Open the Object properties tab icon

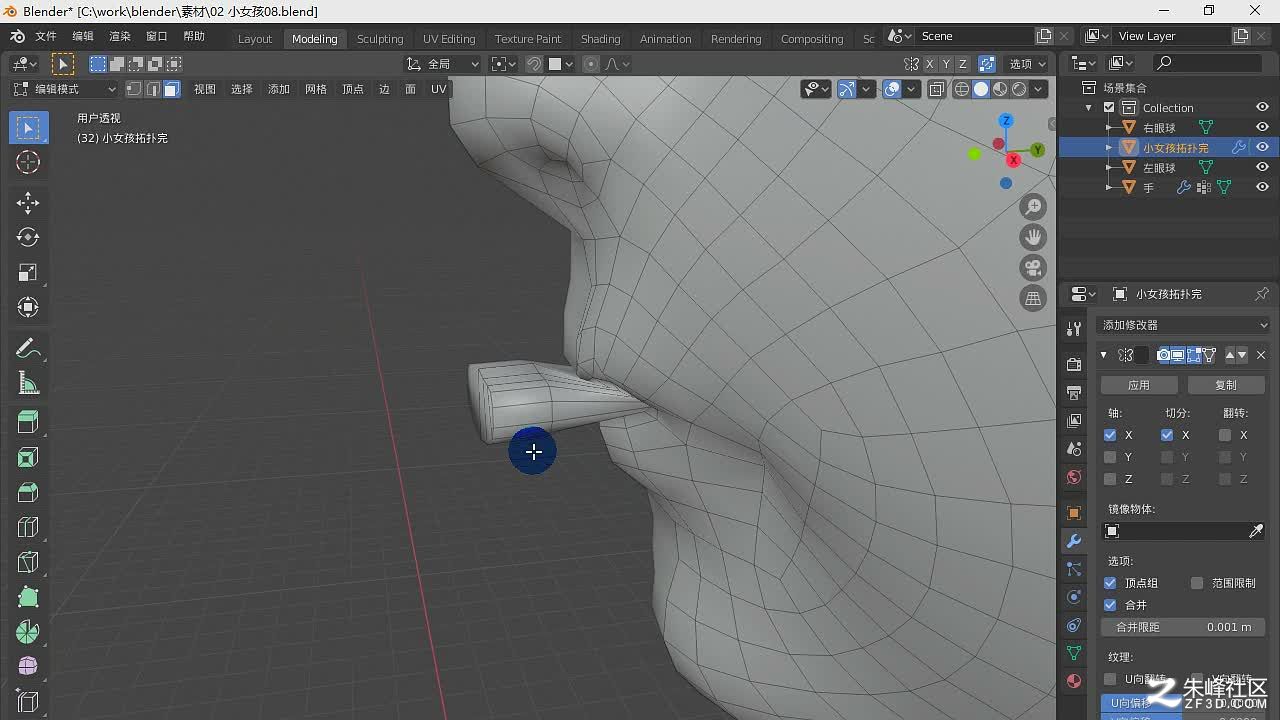(x=1074, y=513)
